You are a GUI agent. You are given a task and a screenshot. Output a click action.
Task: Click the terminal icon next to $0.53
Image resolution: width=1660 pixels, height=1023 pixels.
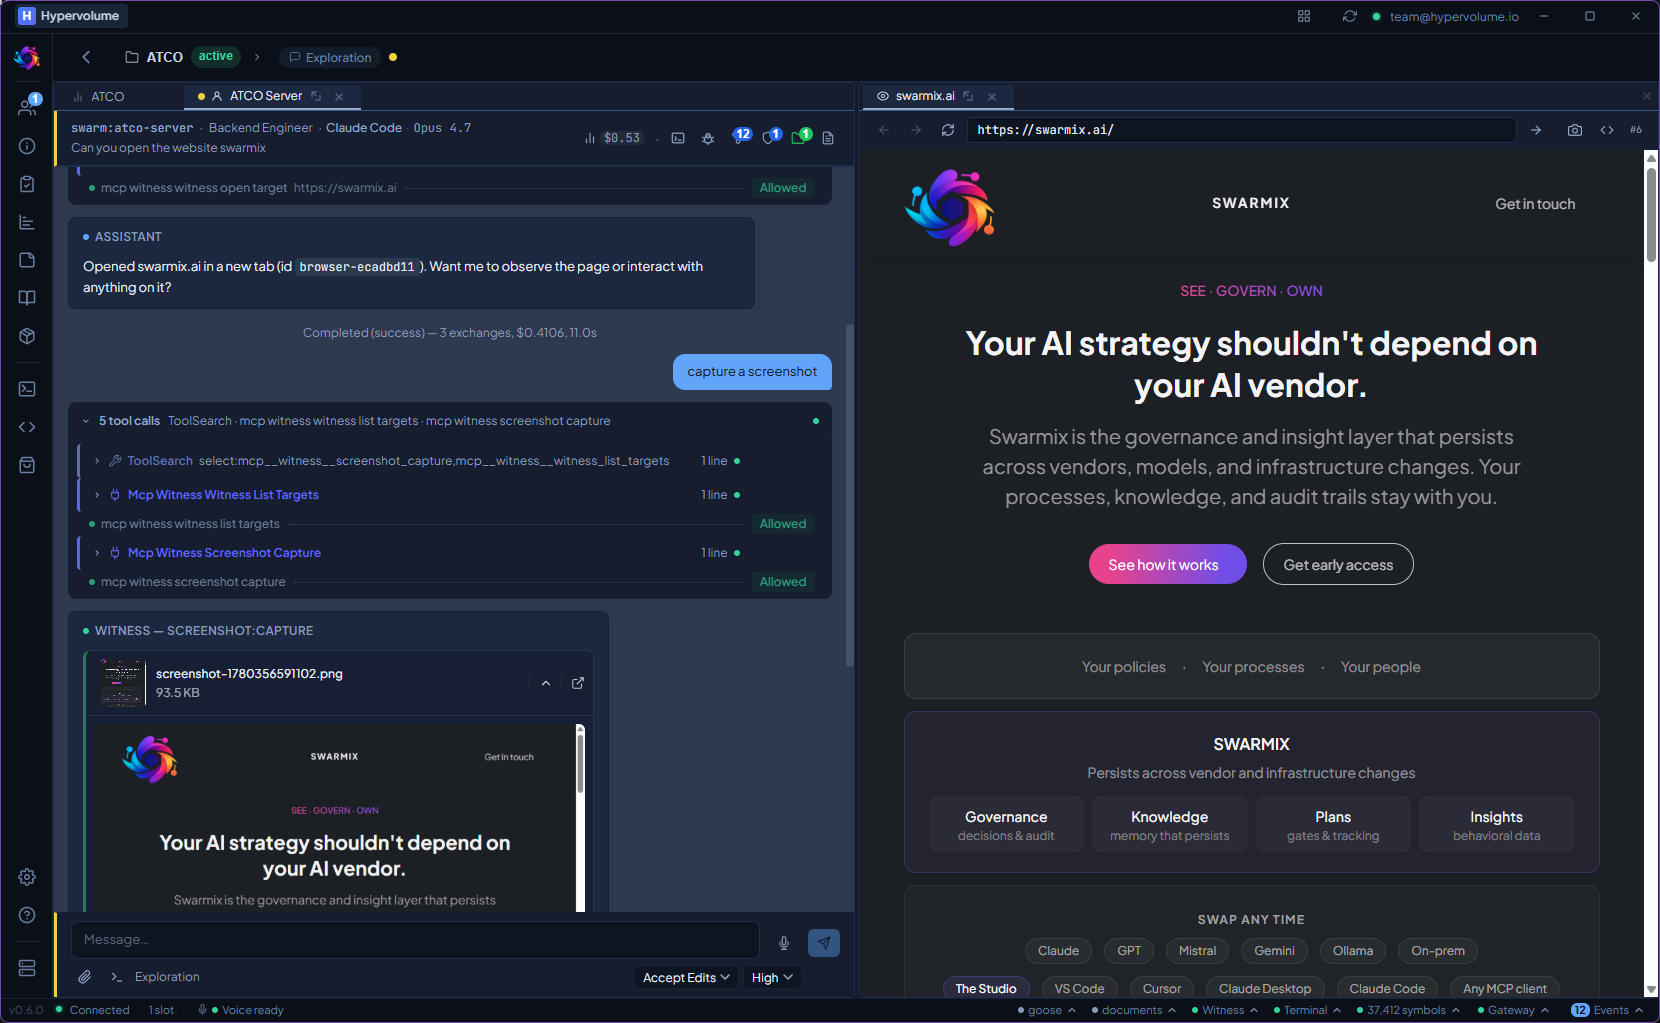point(678,138)
